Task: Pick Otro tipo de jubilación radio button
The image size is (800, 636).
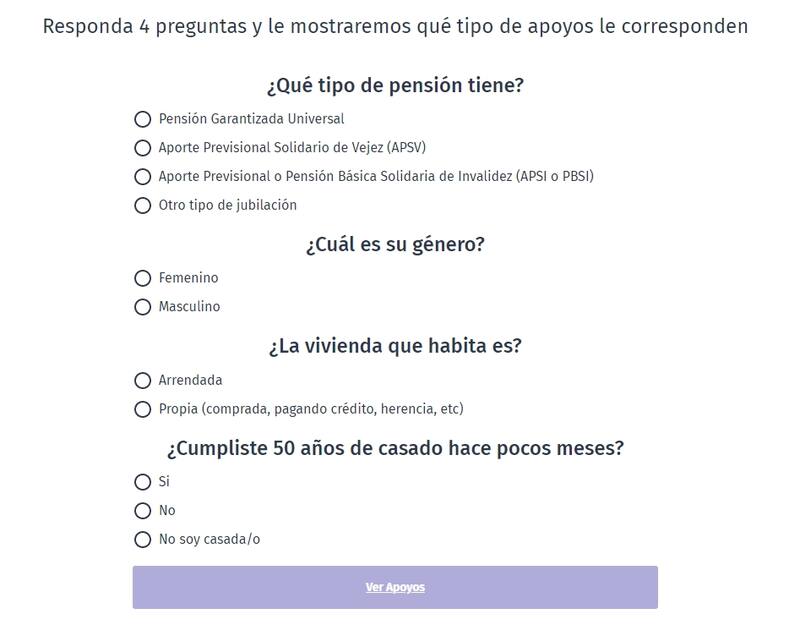Action: pyautogui.click(x=142, y=206)
